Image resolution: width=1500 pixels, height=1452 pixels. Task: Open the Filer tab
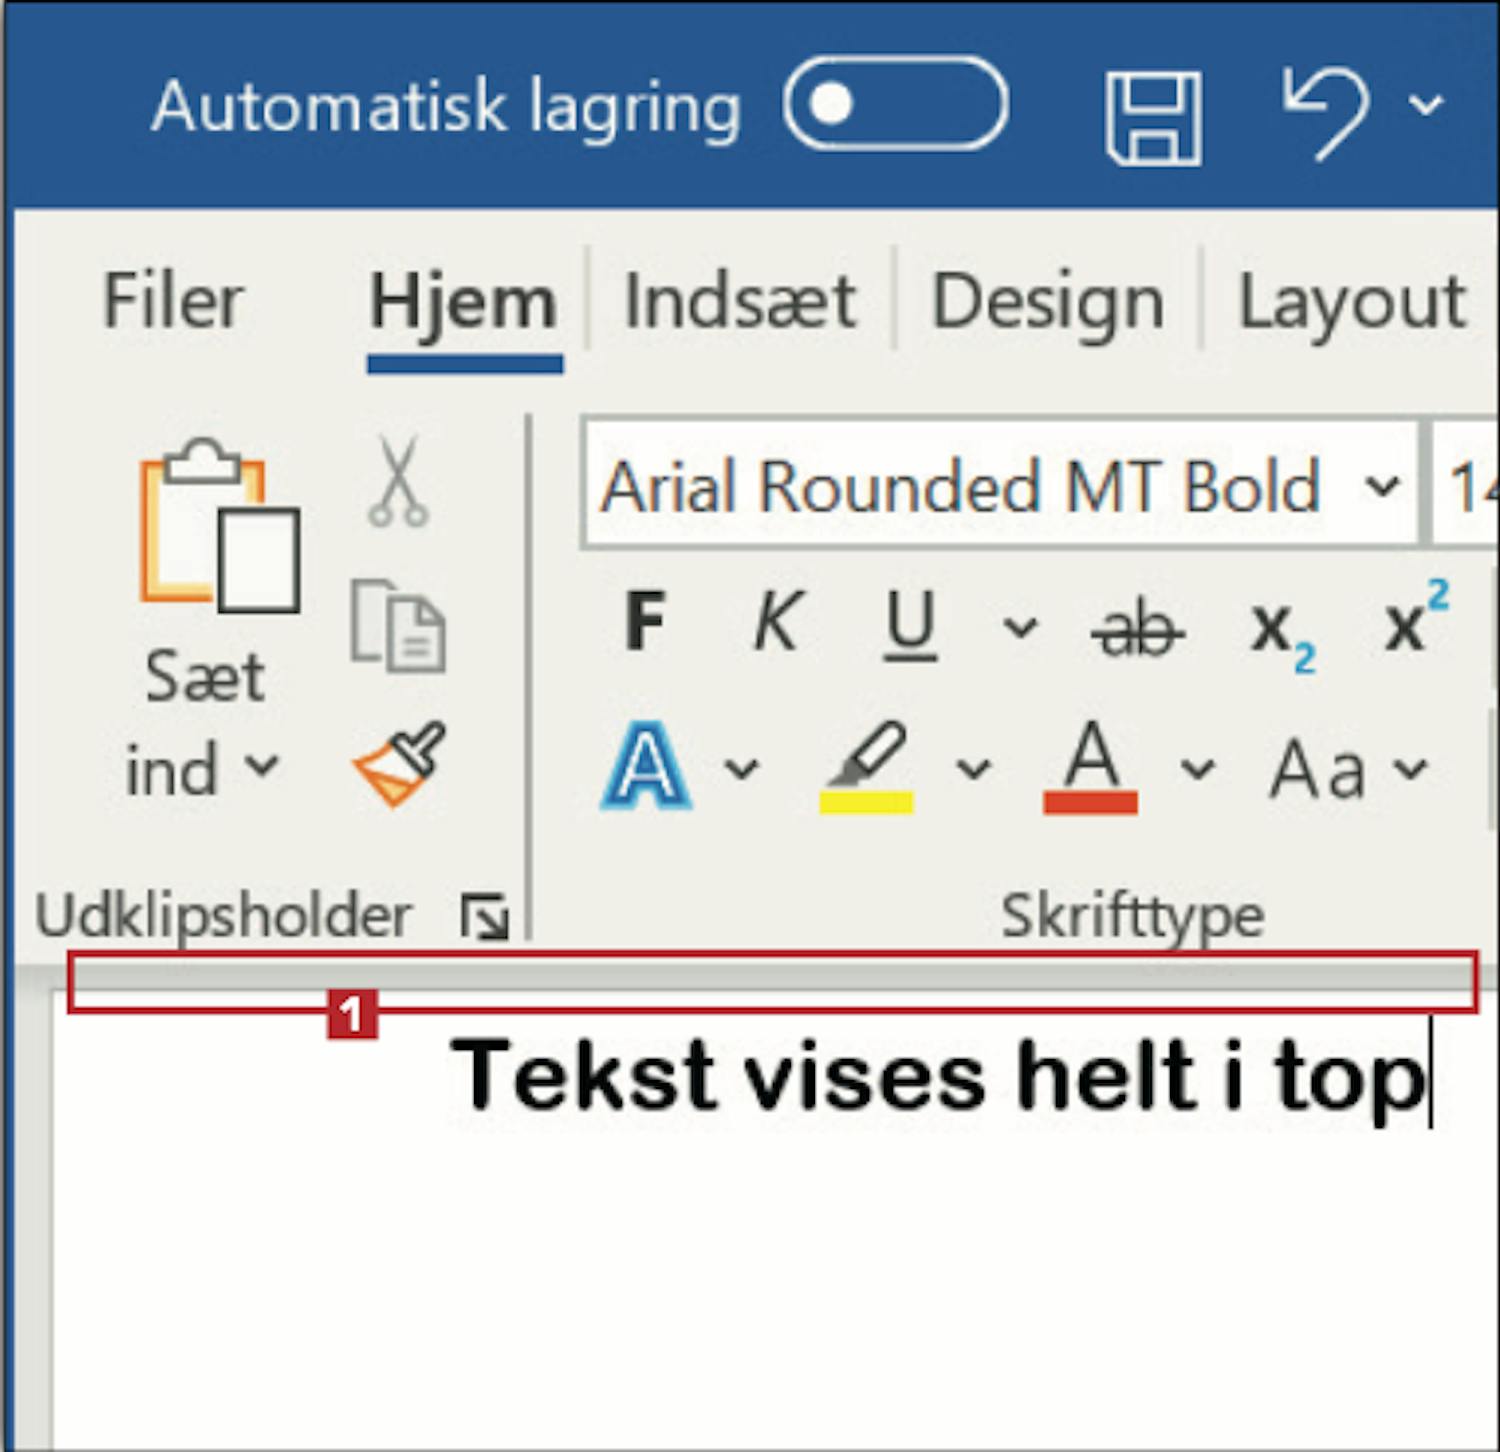[x=173, y=300]
